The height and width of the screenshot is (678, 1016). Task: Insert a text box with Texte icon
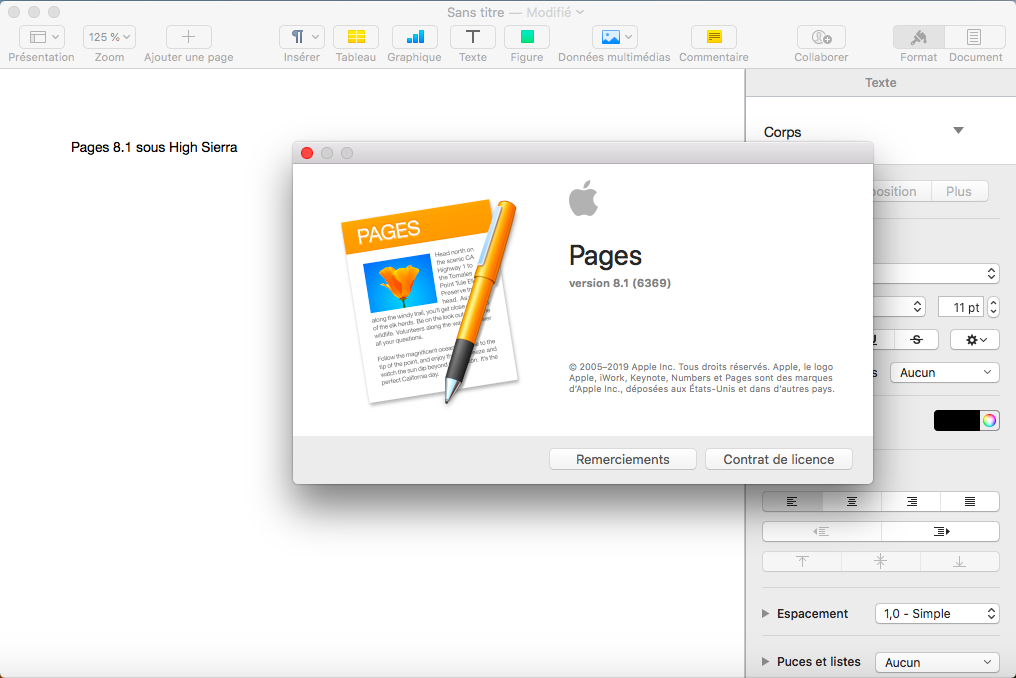[x=473, y=37]
